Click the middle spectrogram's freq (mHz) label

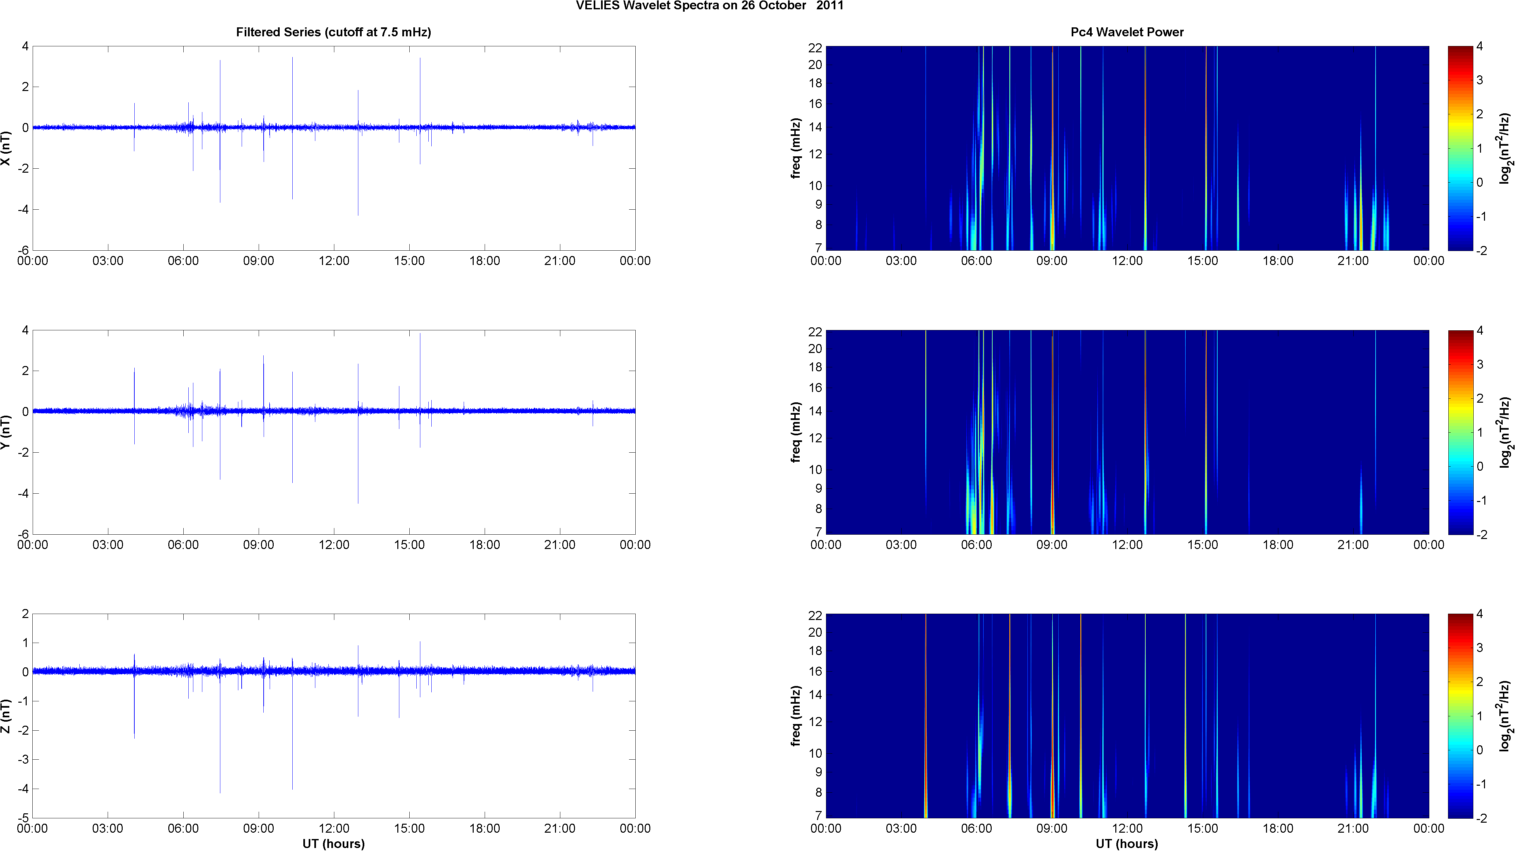(796, 432)
